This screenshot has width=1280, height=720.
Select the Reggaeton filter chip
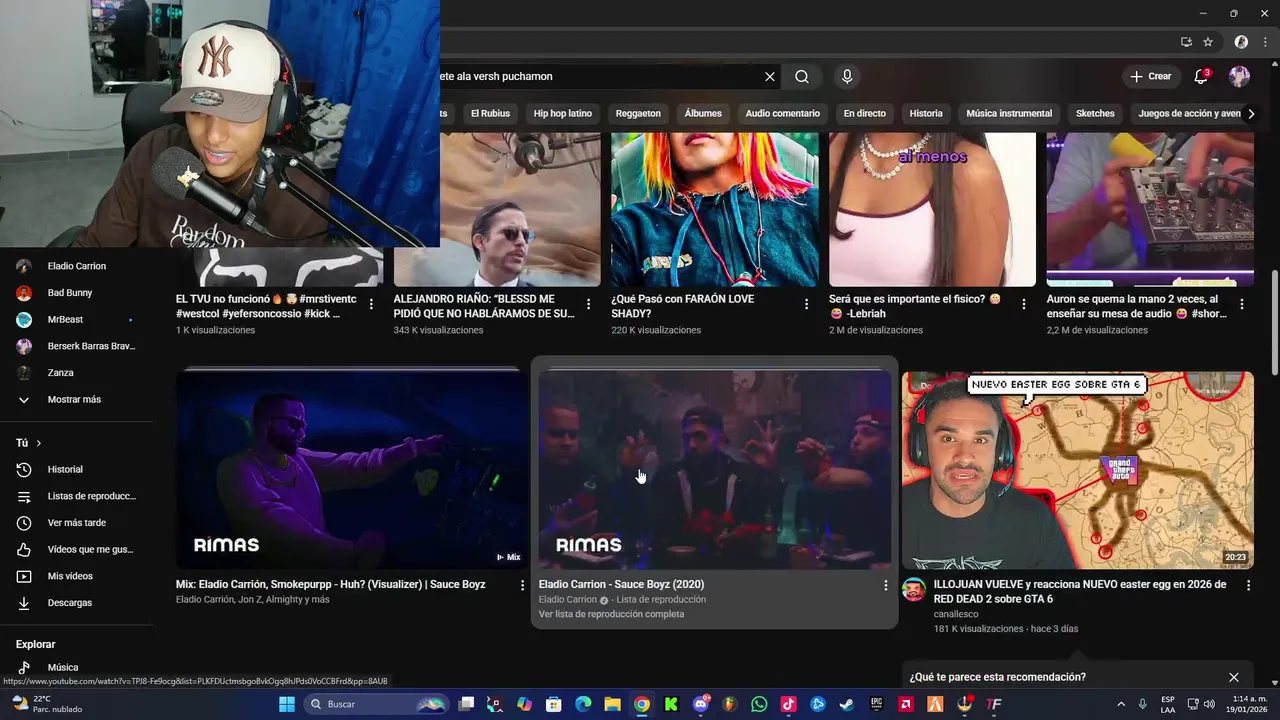[638, 113]
